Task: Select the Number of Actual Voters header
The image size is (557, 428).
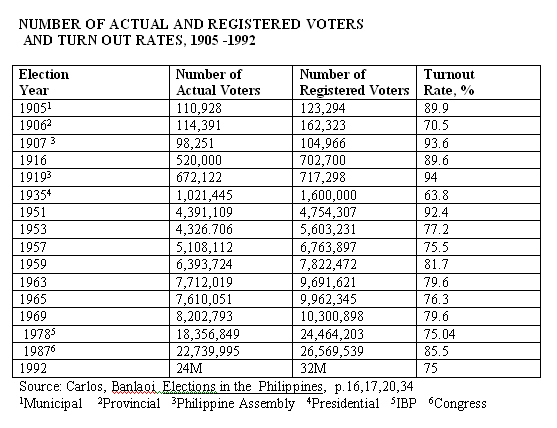Action: (231, 82)
